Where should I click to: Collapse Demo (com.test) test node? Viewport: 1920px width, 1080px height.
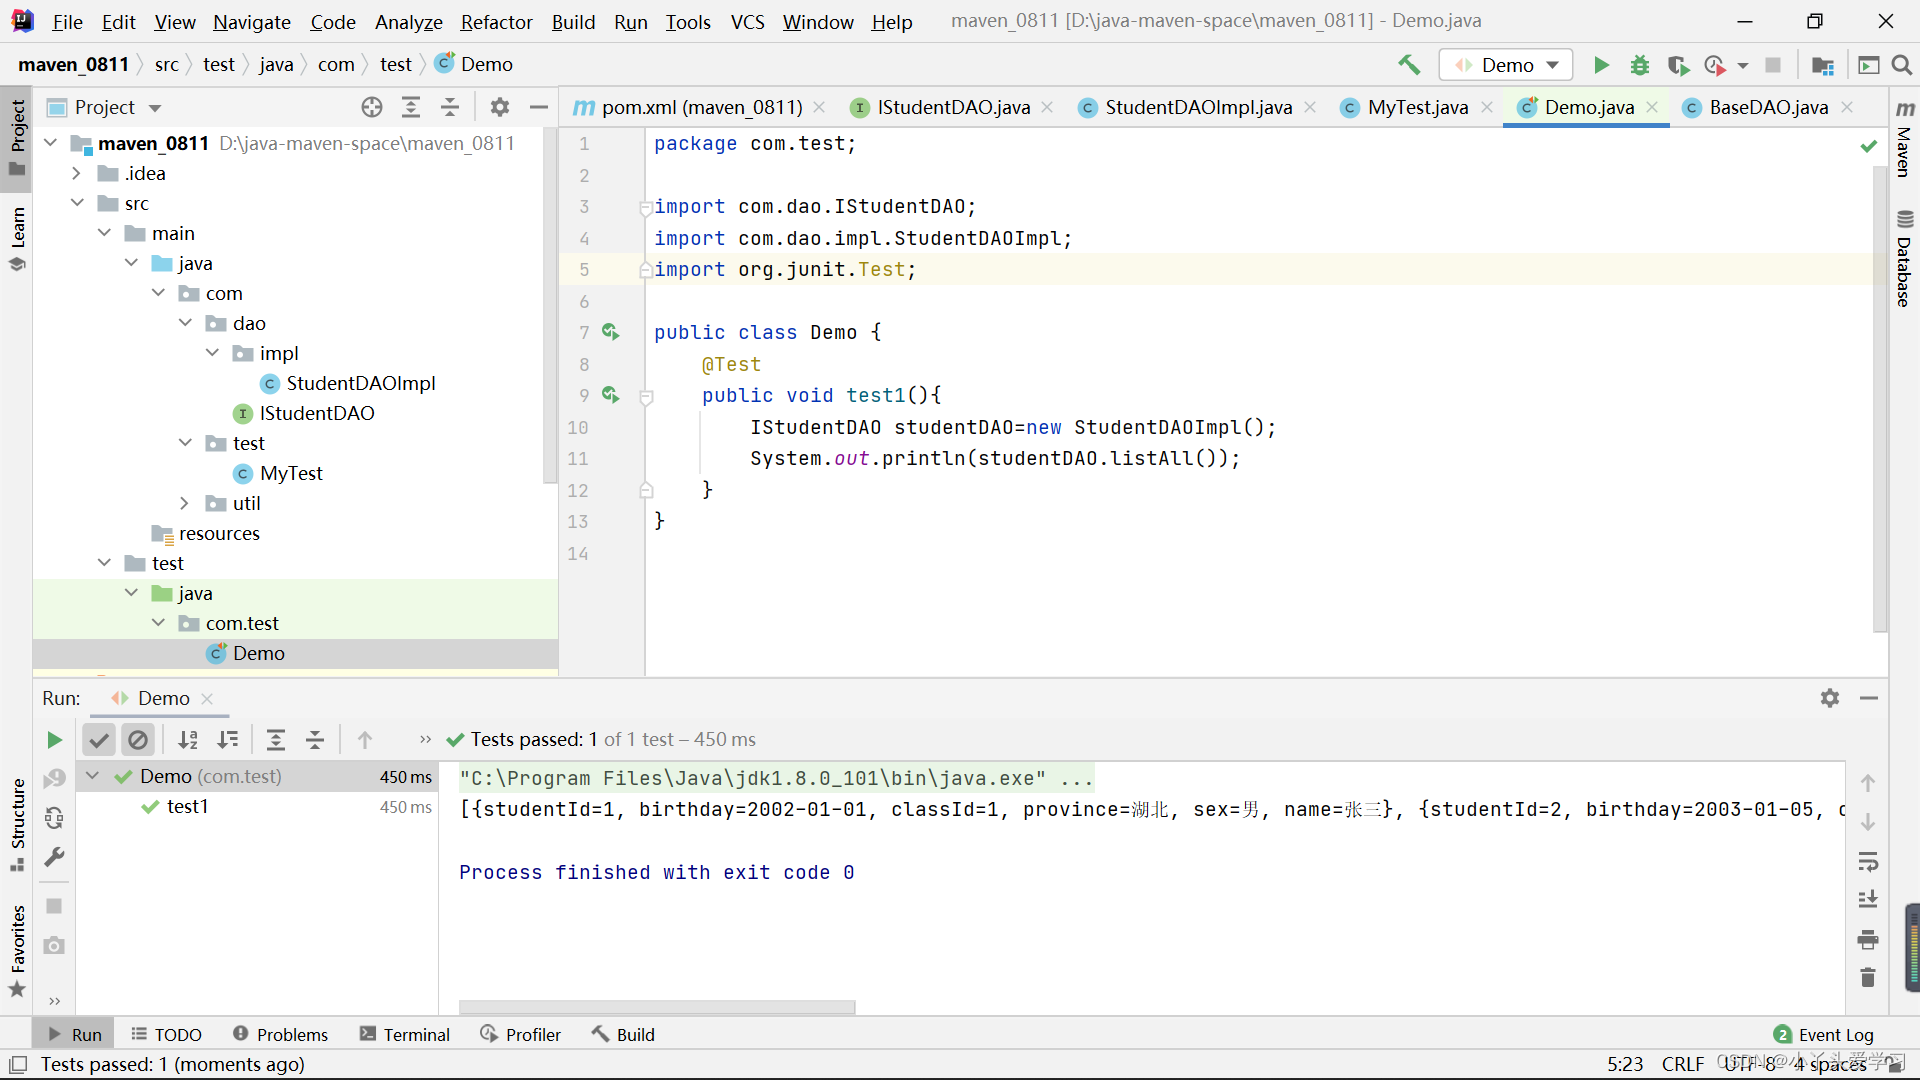pyautogui.click(x=92, y=776)
